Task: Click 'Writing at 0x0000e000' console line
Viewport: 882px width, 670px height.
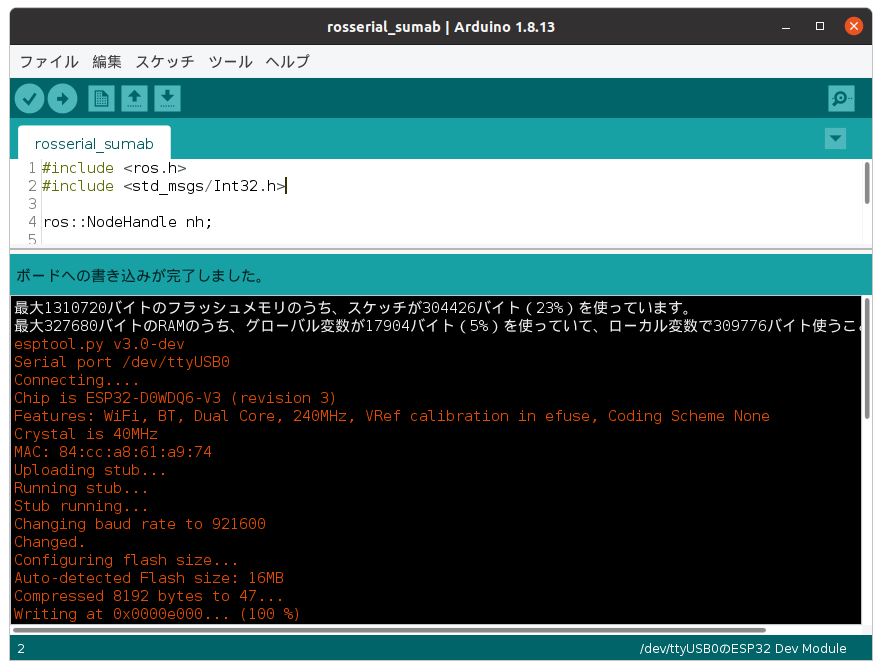Action: point(157,614)
